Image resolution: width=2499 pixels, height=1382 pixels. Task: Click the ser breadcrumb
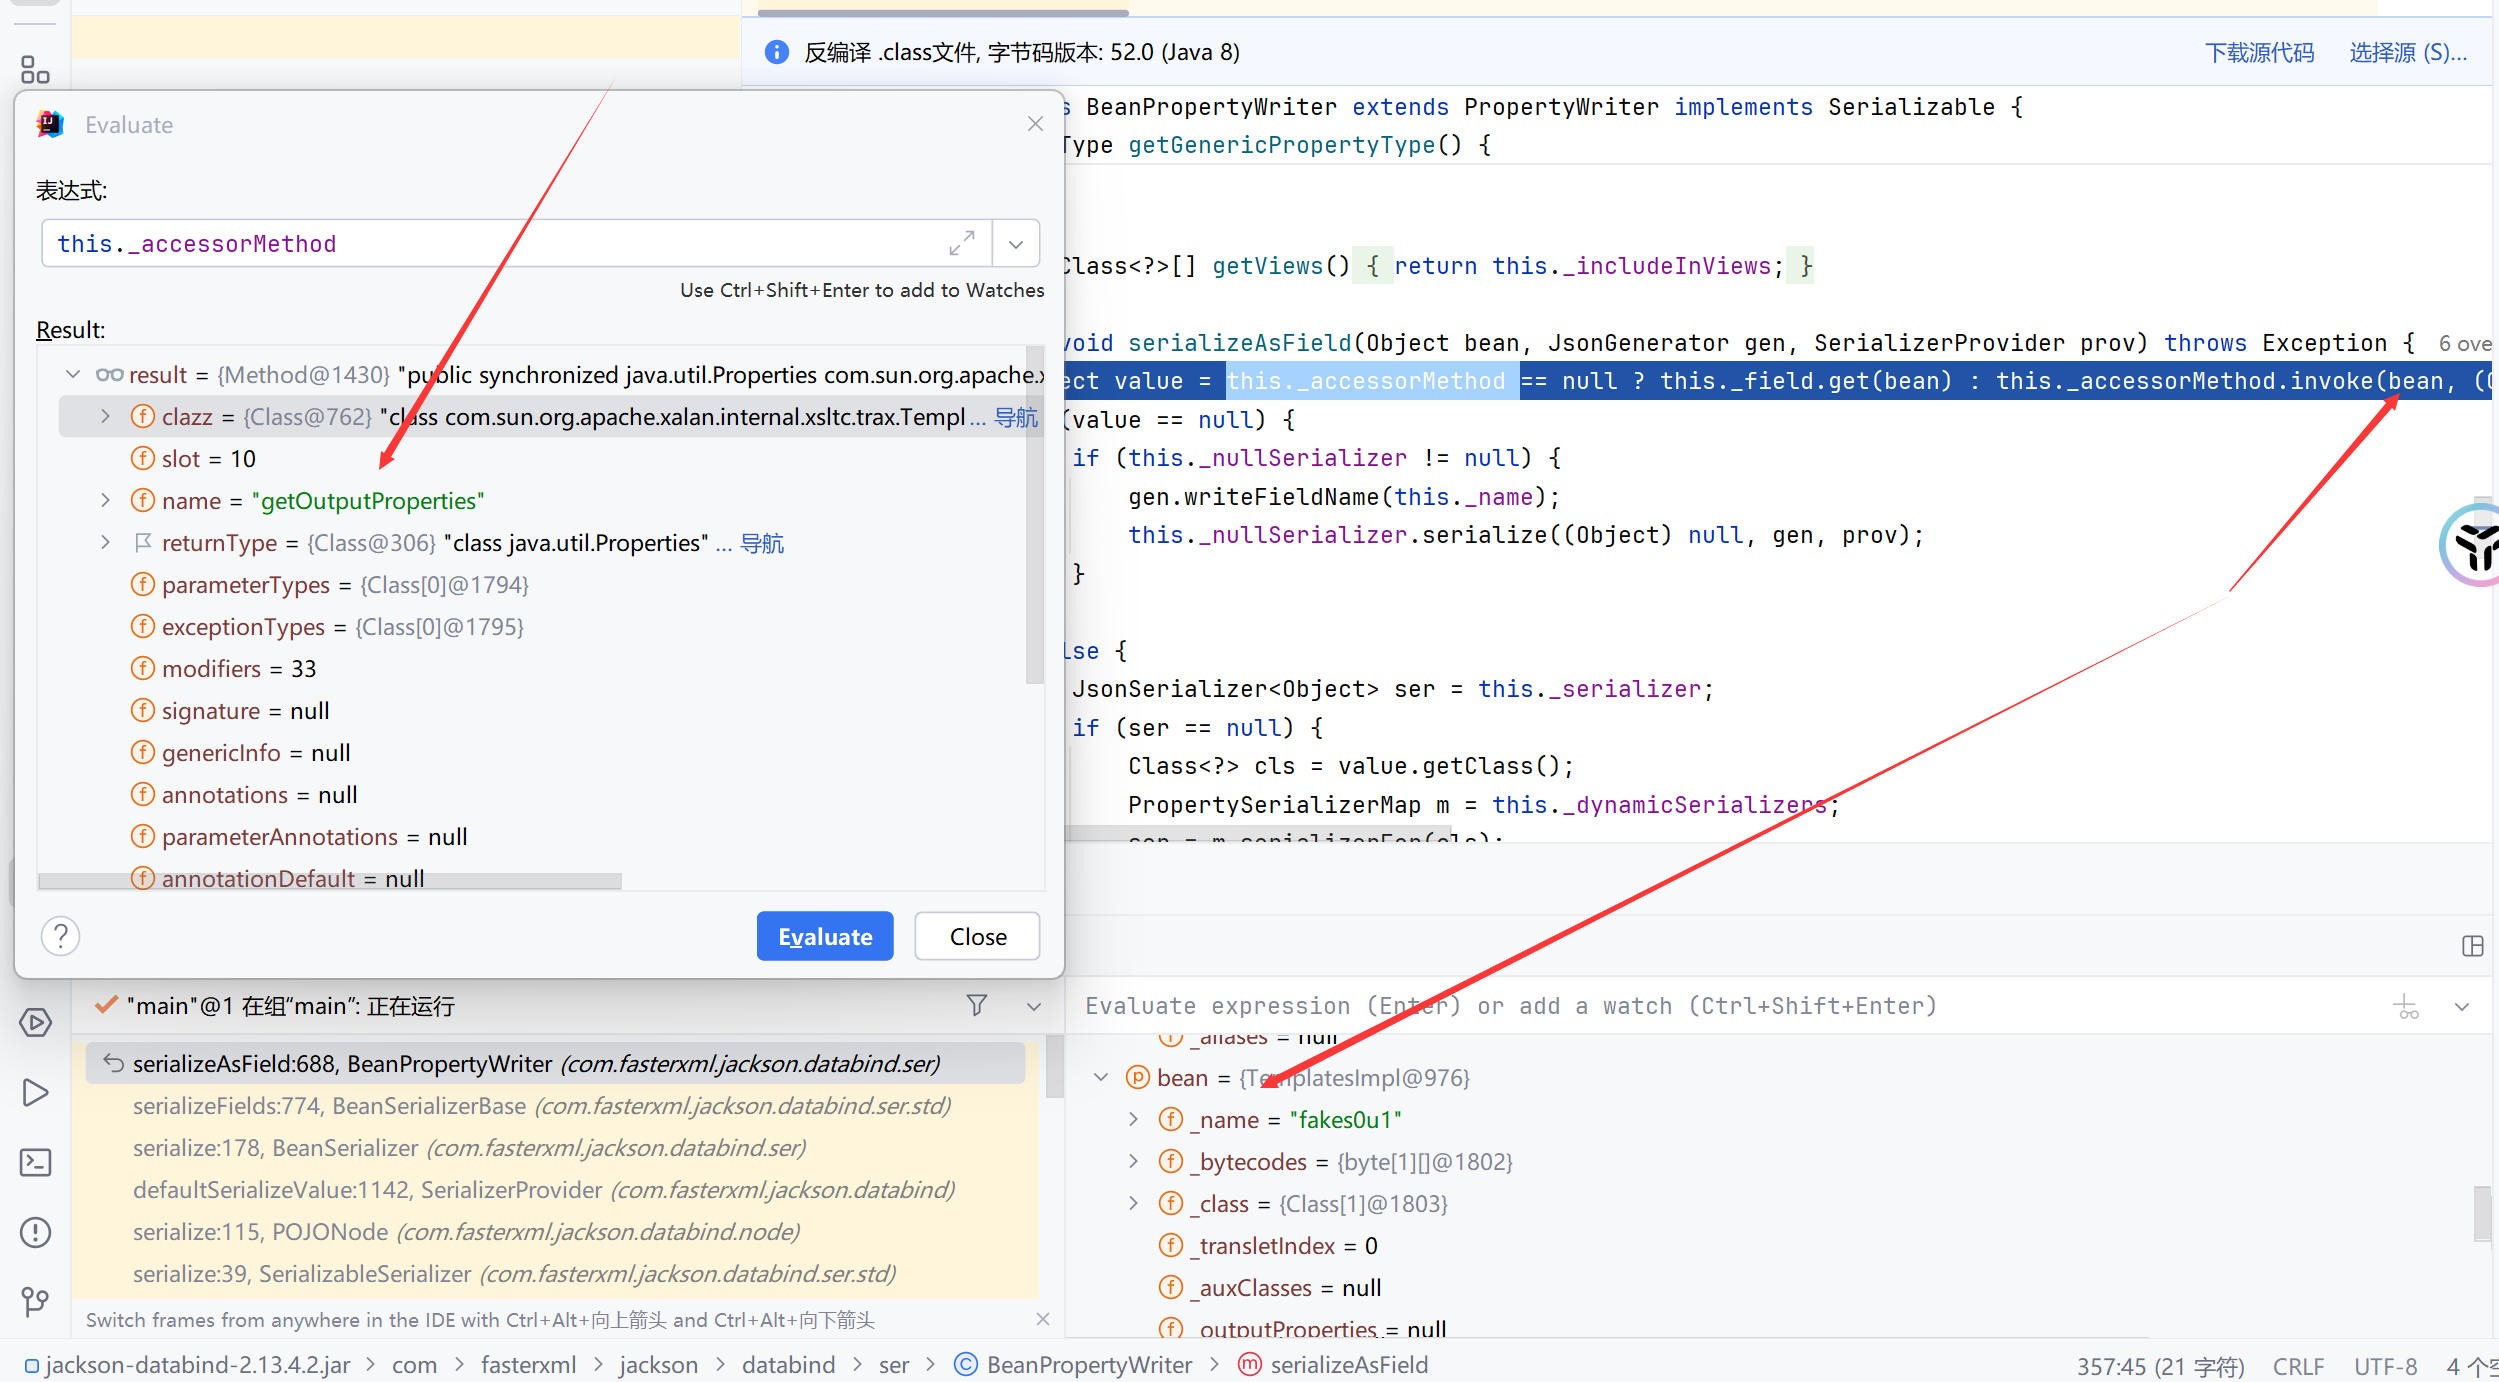tap(894, 1365)
